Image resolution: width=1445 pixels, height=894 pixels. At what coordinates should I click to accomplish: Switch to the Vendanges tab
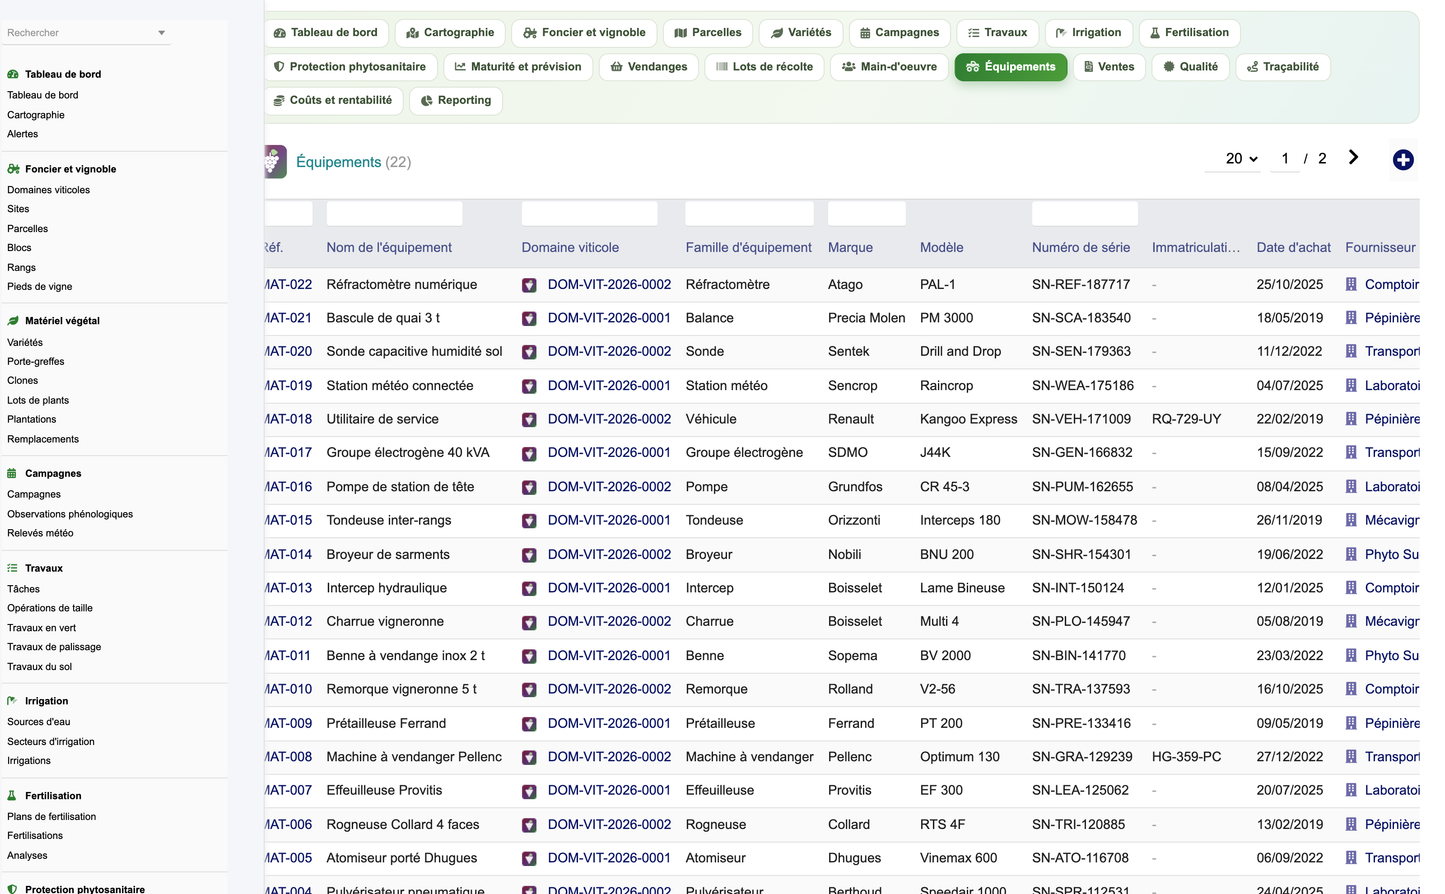click(x=648, y=67)
